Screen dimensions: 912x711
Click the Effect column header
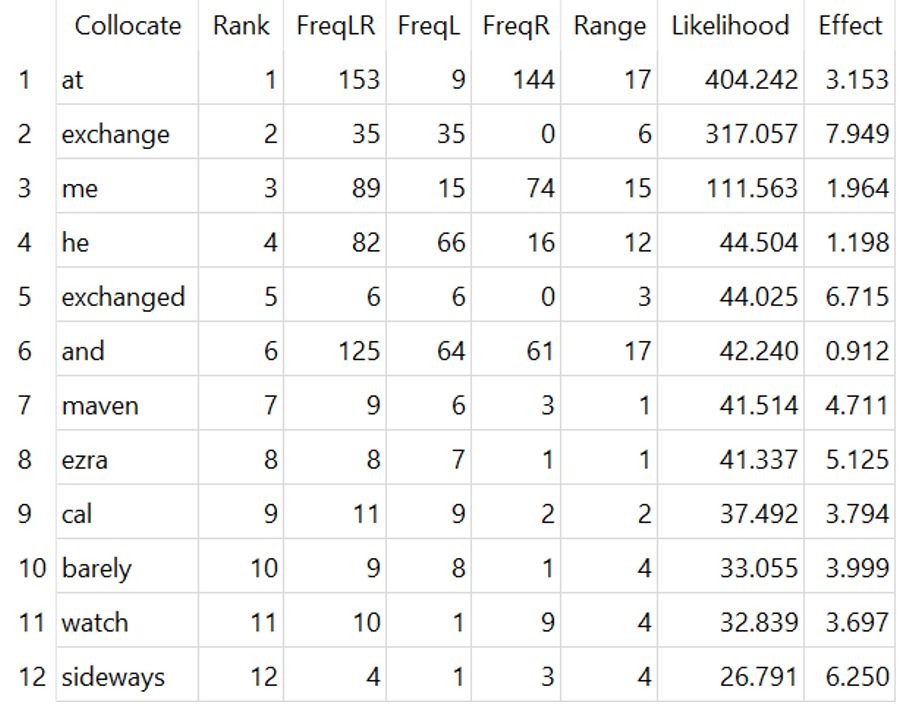[x=850, y=26]
